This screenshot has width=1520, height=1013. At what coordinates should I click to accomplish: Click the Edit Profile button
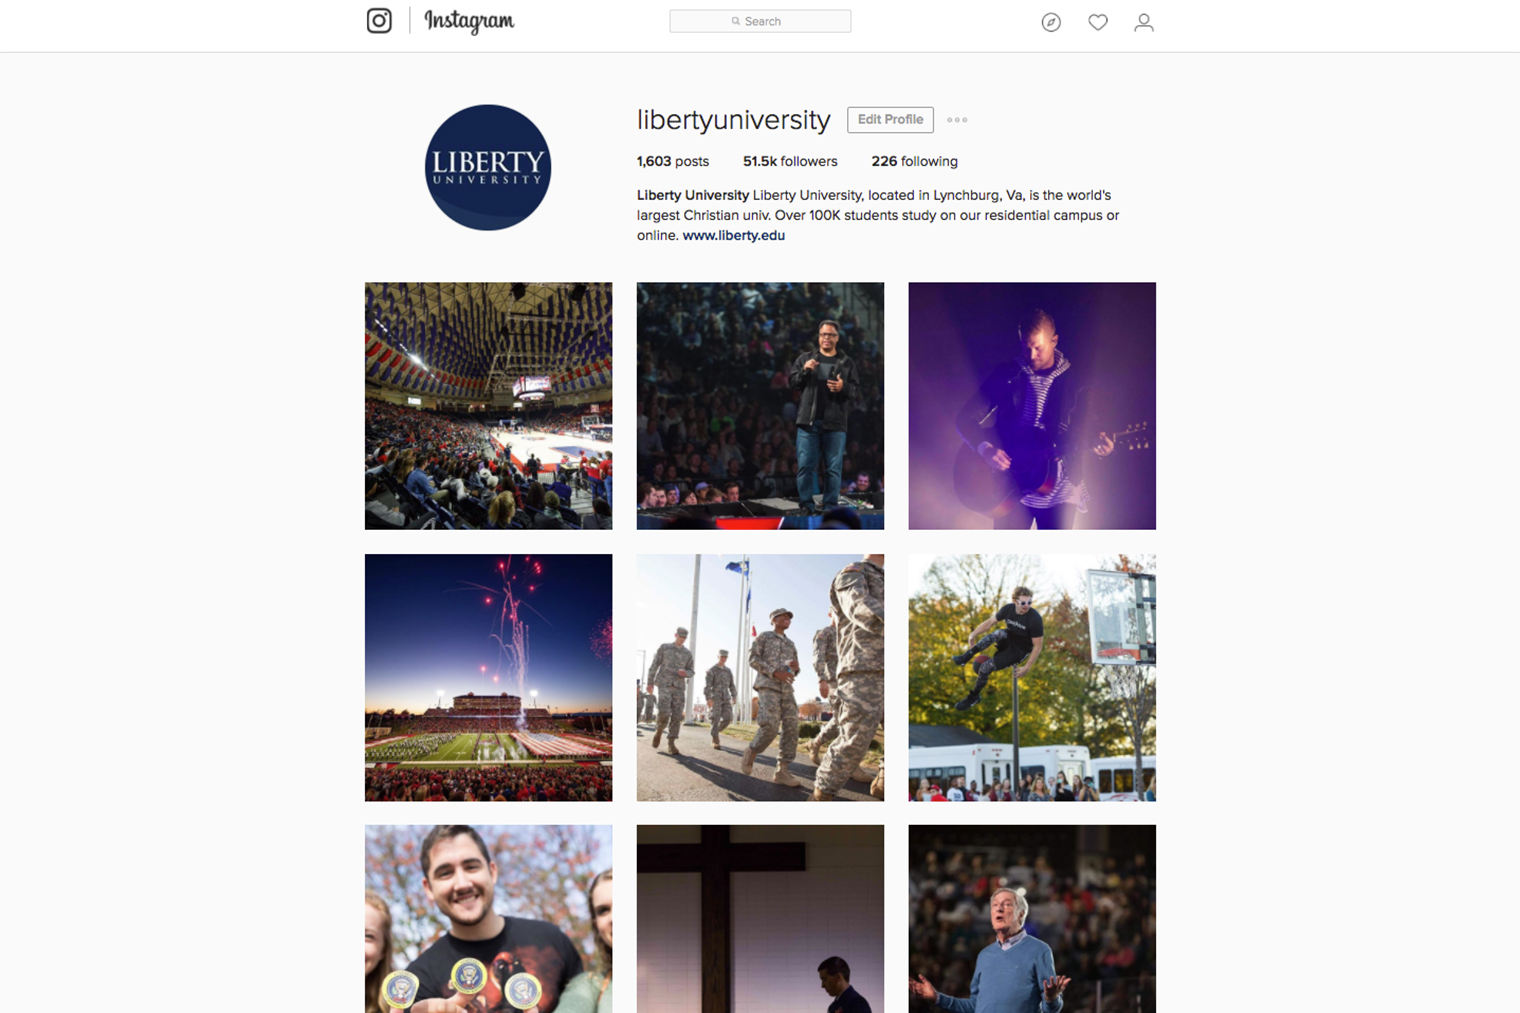890,120
